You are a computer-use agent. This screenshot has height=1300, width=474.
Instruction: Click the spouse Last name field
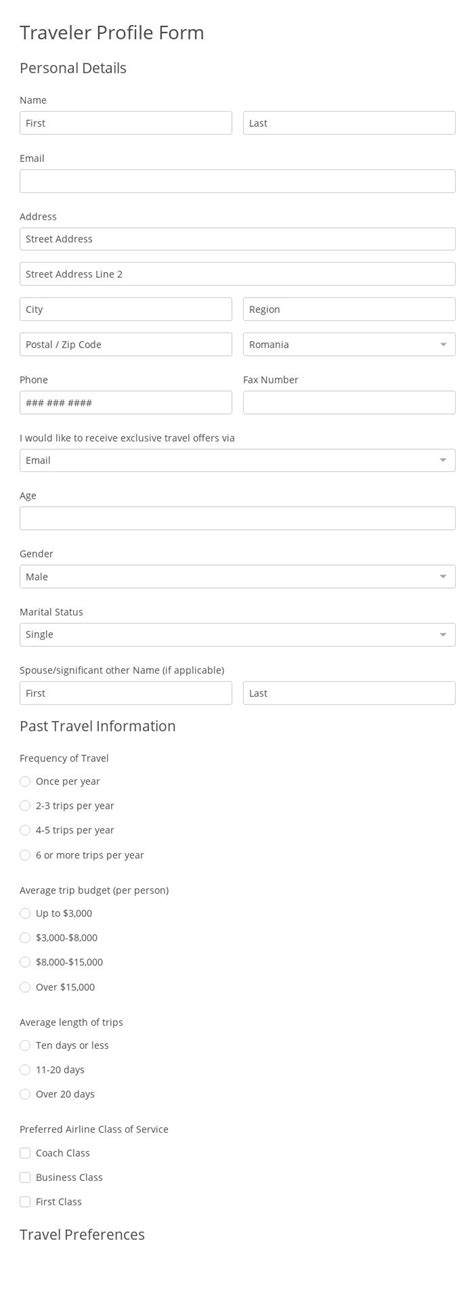coord(349,693)
